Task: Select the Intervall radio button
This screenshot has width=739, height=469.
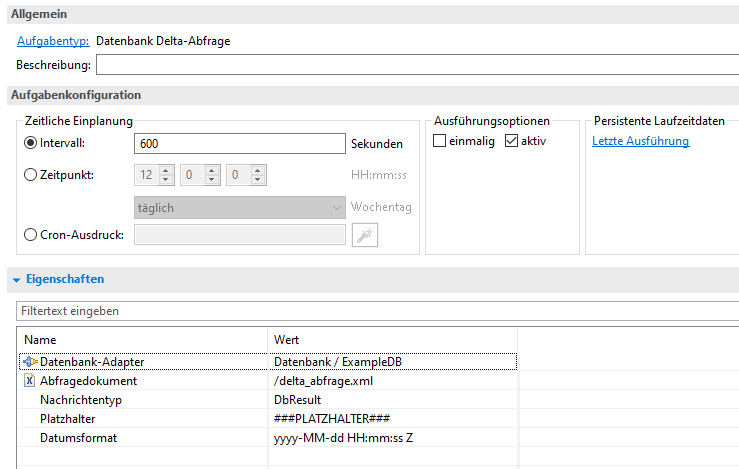Action: tap(30, 143)
